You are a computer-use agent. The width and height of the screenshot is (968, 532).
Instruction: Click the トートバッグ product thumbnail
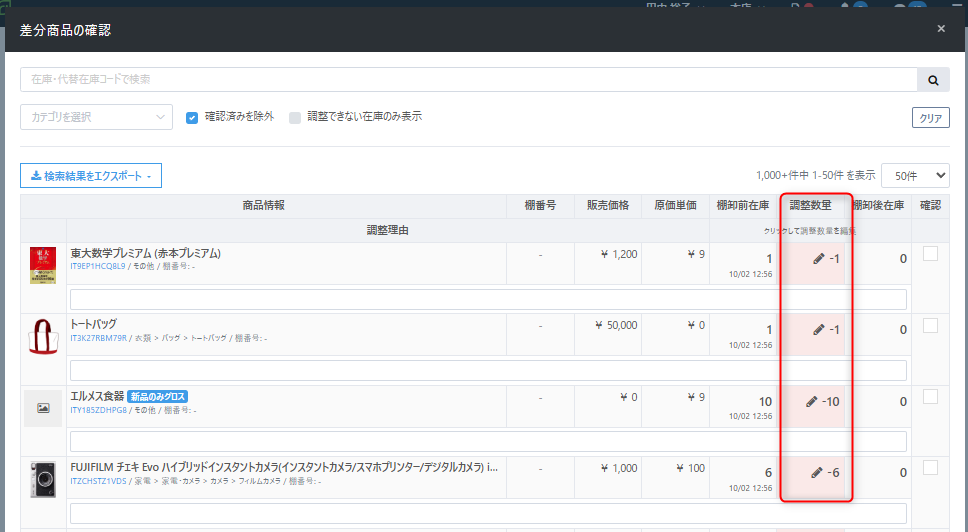pos(43,337)
